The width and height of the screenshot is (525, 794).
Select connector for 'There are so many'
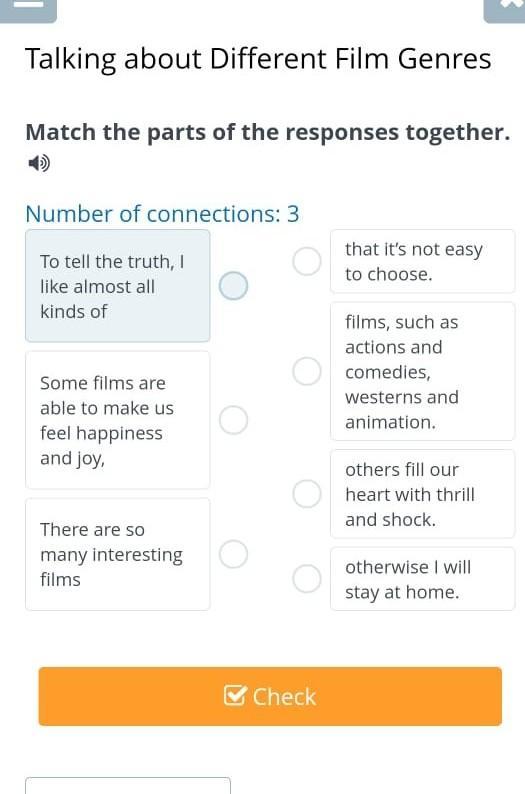click(233, 554)
